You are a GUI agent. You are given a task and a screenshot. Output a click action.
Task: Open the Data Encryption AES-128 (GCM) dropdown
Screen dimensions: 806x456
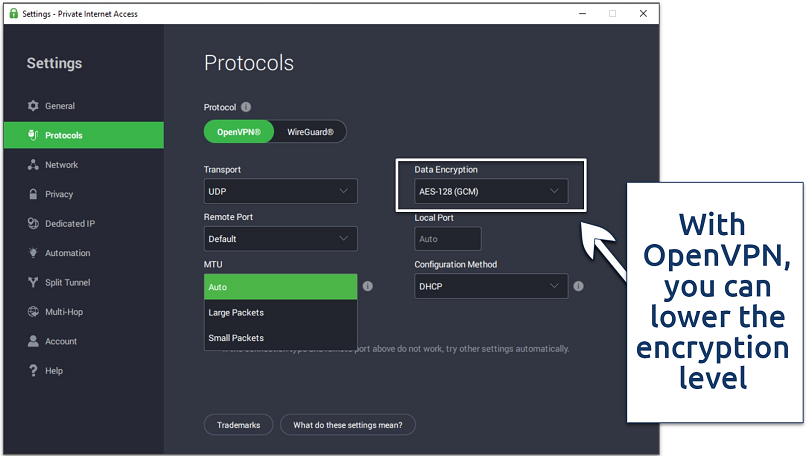pos(491,191)
